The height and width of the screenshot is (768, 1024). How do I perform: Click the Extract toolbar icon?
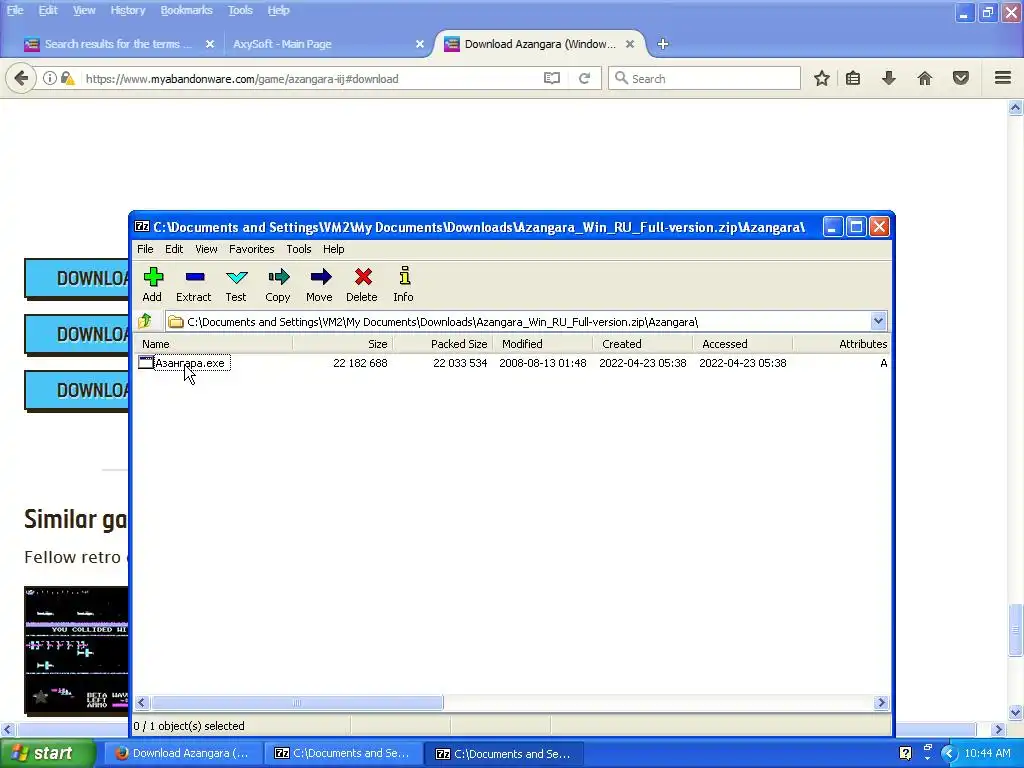click(x=195, y=277)
